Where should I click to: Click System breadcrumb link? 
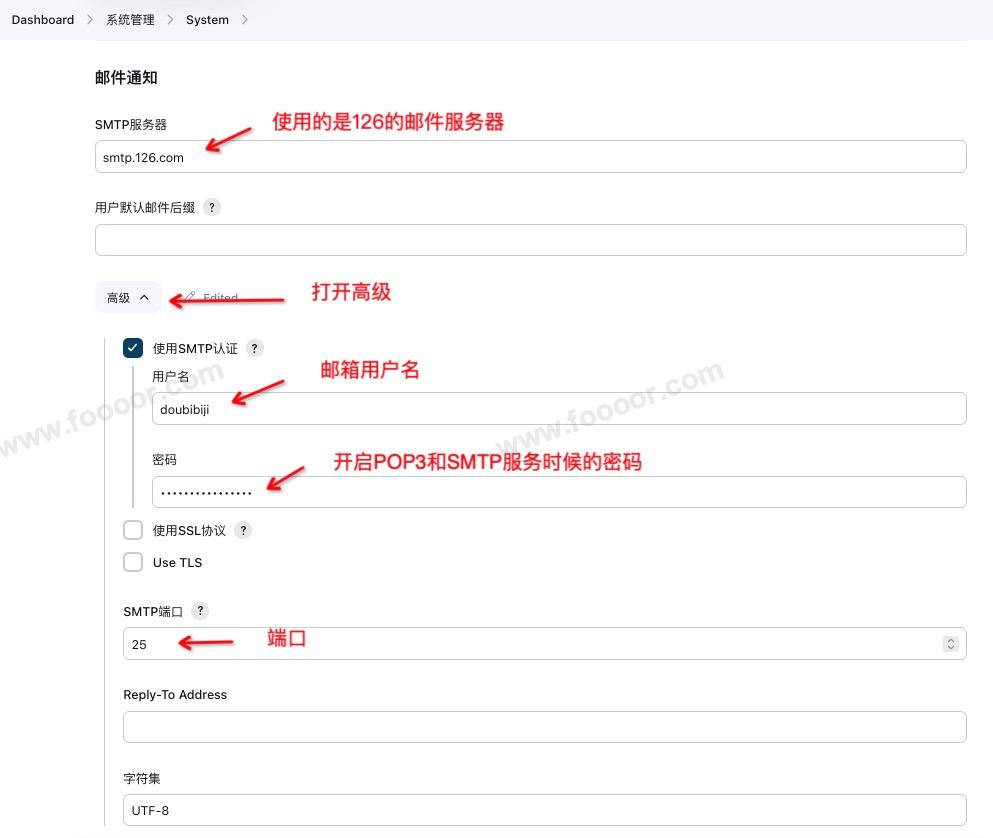[x=207, y=20]
